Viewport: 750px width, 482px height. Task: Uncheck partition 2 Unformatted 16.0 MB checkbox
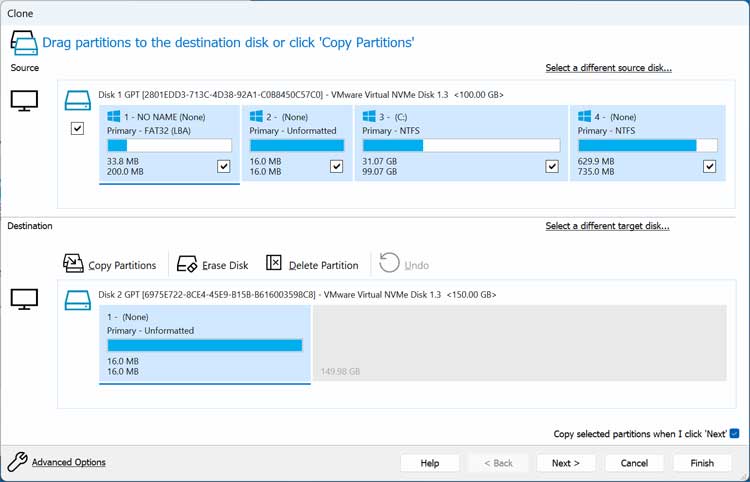336,166
